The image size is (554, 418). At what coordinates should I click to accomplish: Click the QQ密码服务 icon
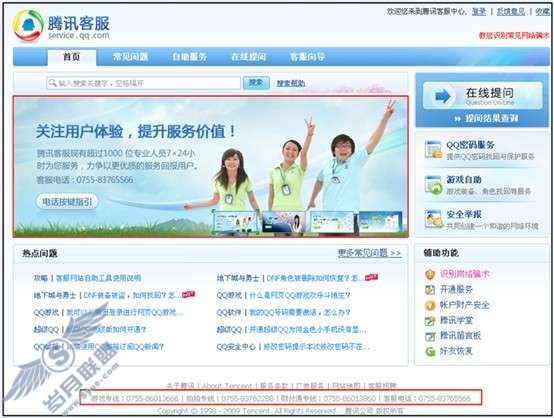click(x=434, y=149)
